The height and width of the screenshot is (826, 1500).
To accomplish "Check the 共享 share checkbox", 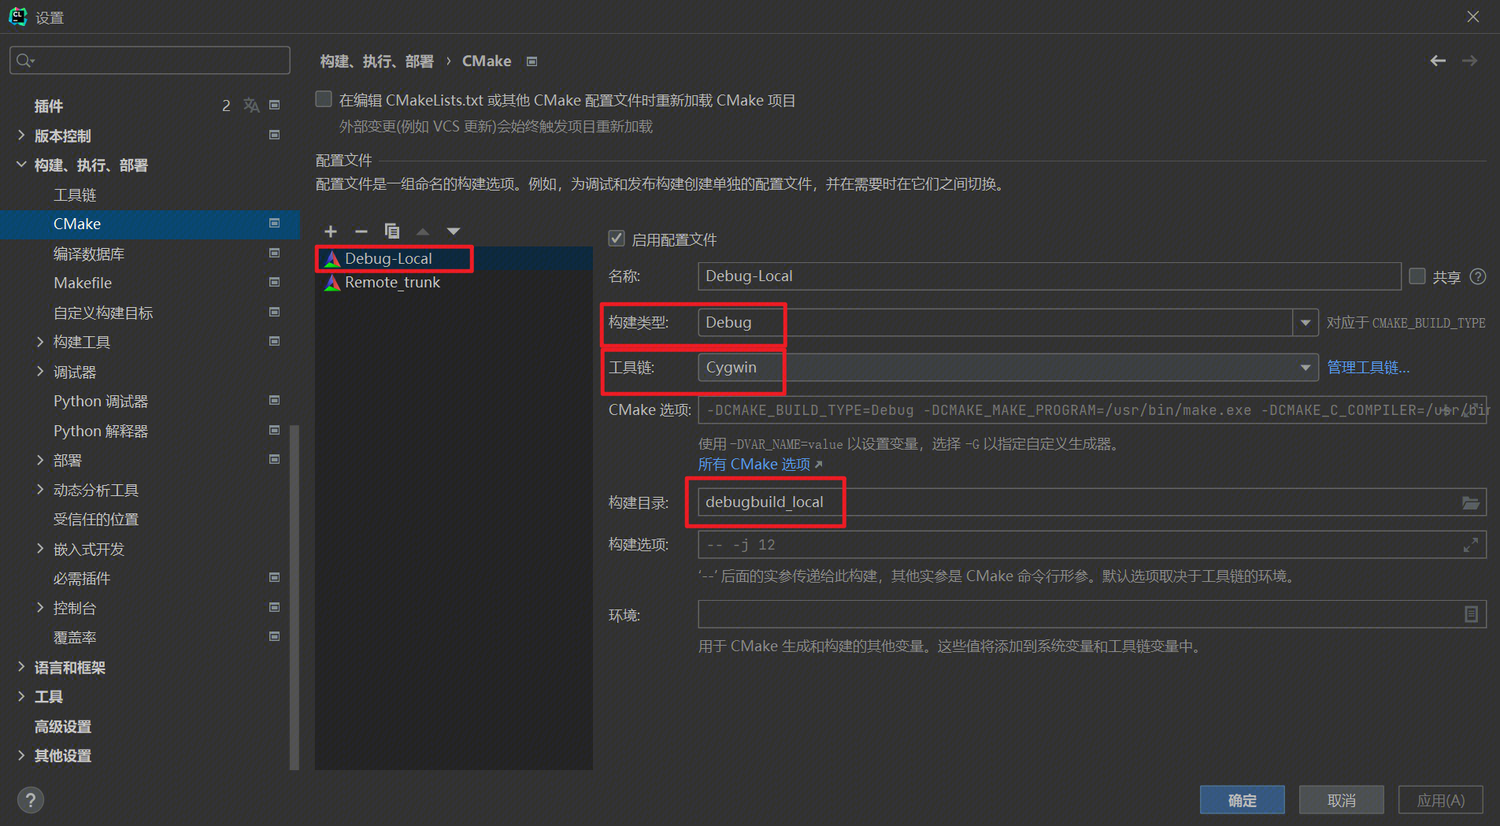I will click(x=1417, y=277).
